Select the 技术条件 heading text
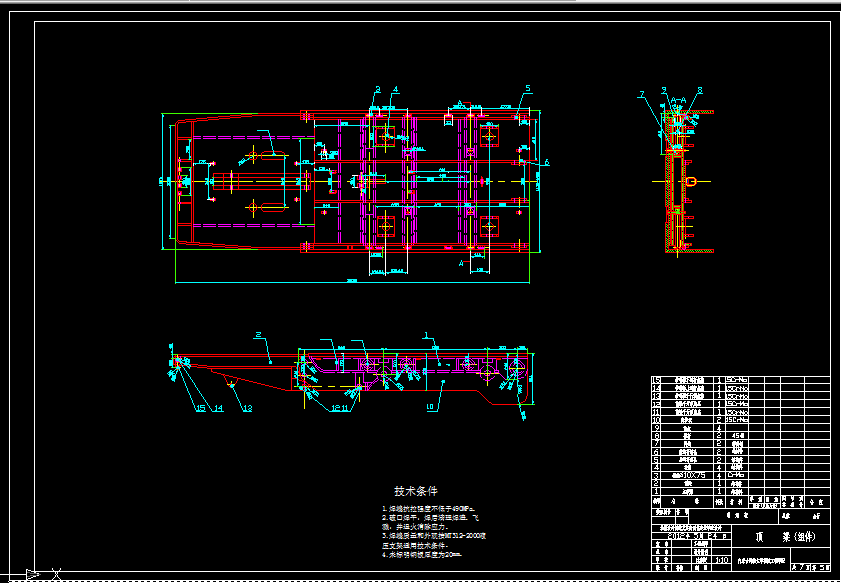The image size is (841, 583). (x=416, y=491)
